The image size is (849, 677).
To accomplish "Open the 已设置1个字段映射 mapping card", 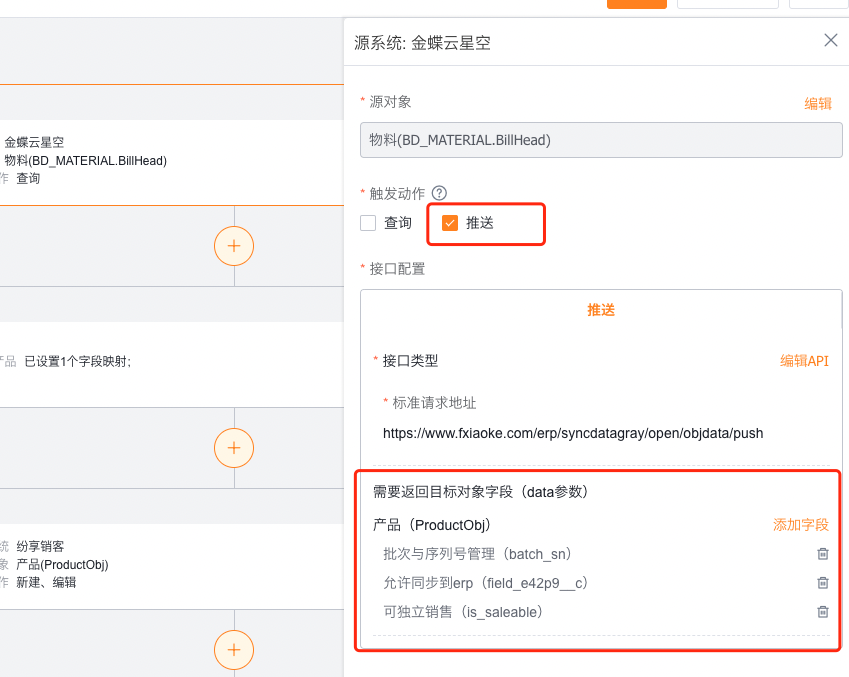I will click(x=172, y=364).
